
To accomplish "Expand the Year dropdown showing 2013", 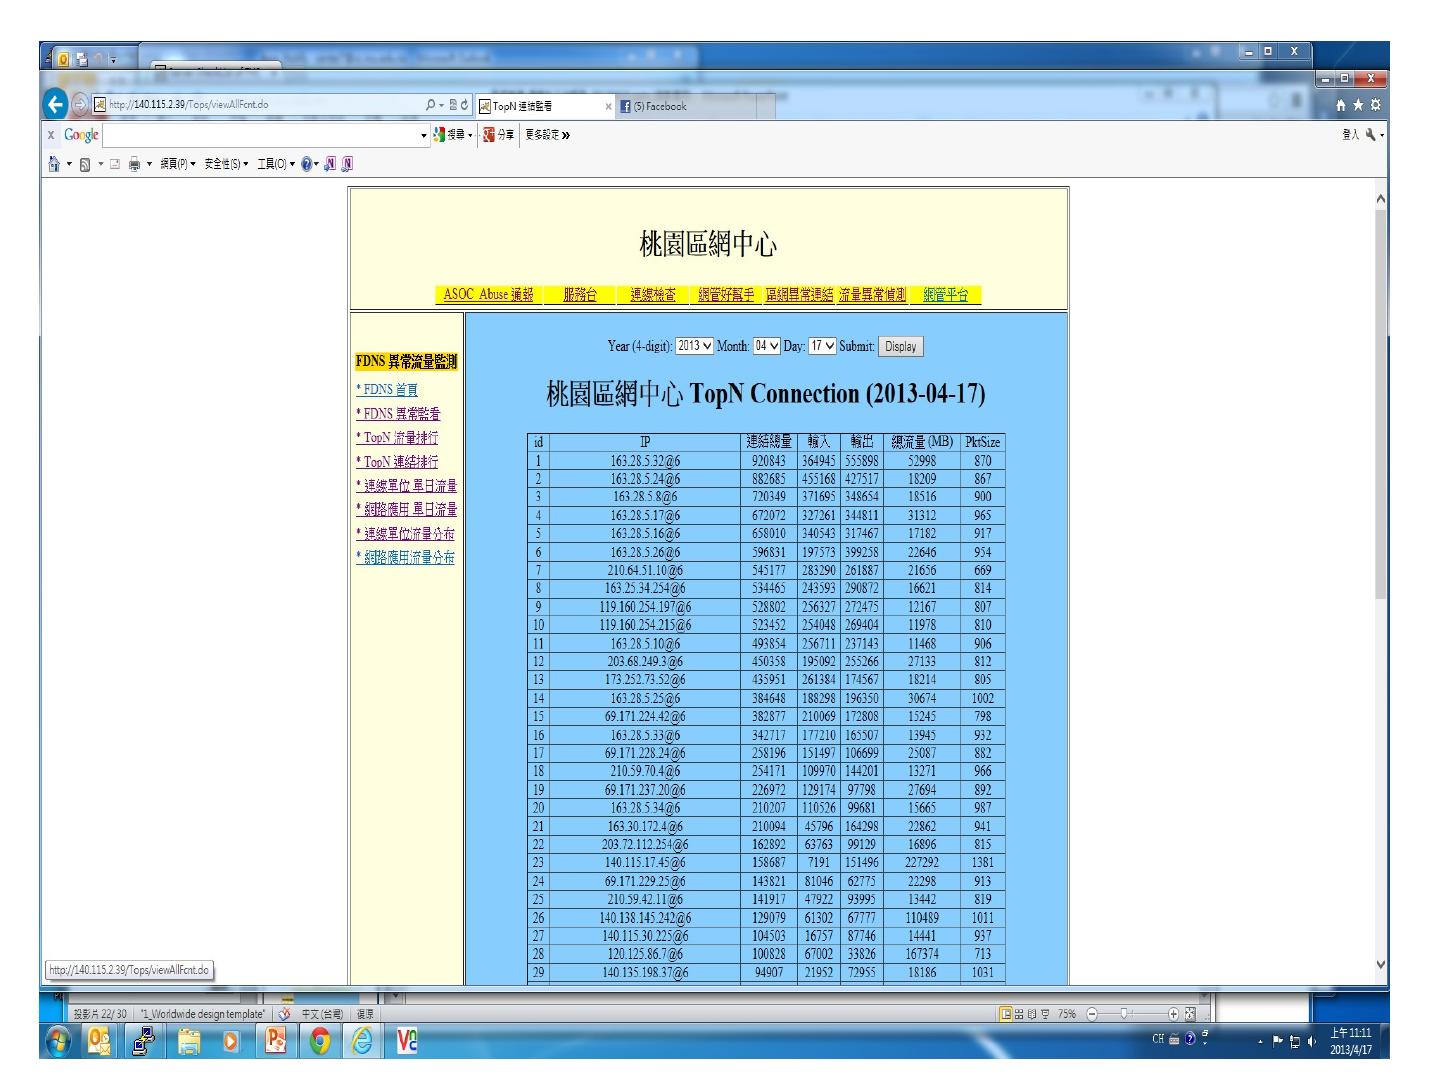I will pyautogui.click(x=694, y=346).
